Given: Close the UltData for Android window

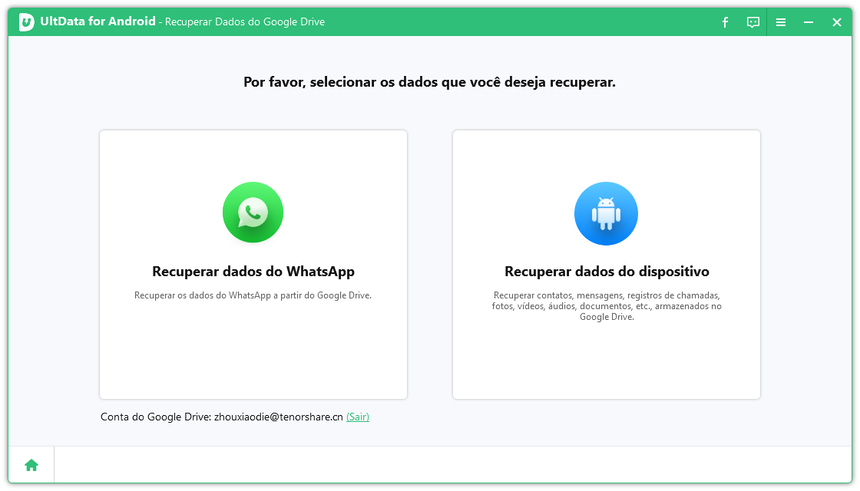Looking at the screenshot, I should click(837, 22).
